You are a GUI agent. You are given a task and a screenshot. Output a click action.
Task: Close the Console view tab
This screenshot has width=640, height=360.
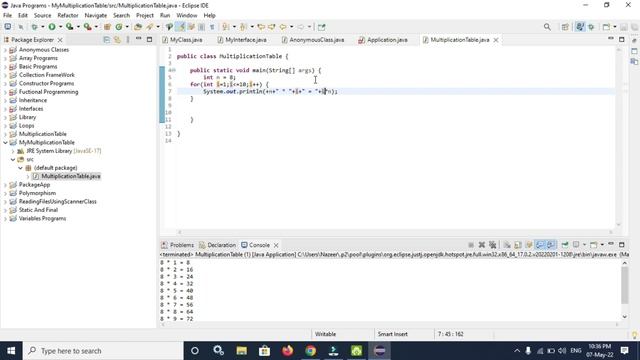pyautogui.click(x=276, y=245)
